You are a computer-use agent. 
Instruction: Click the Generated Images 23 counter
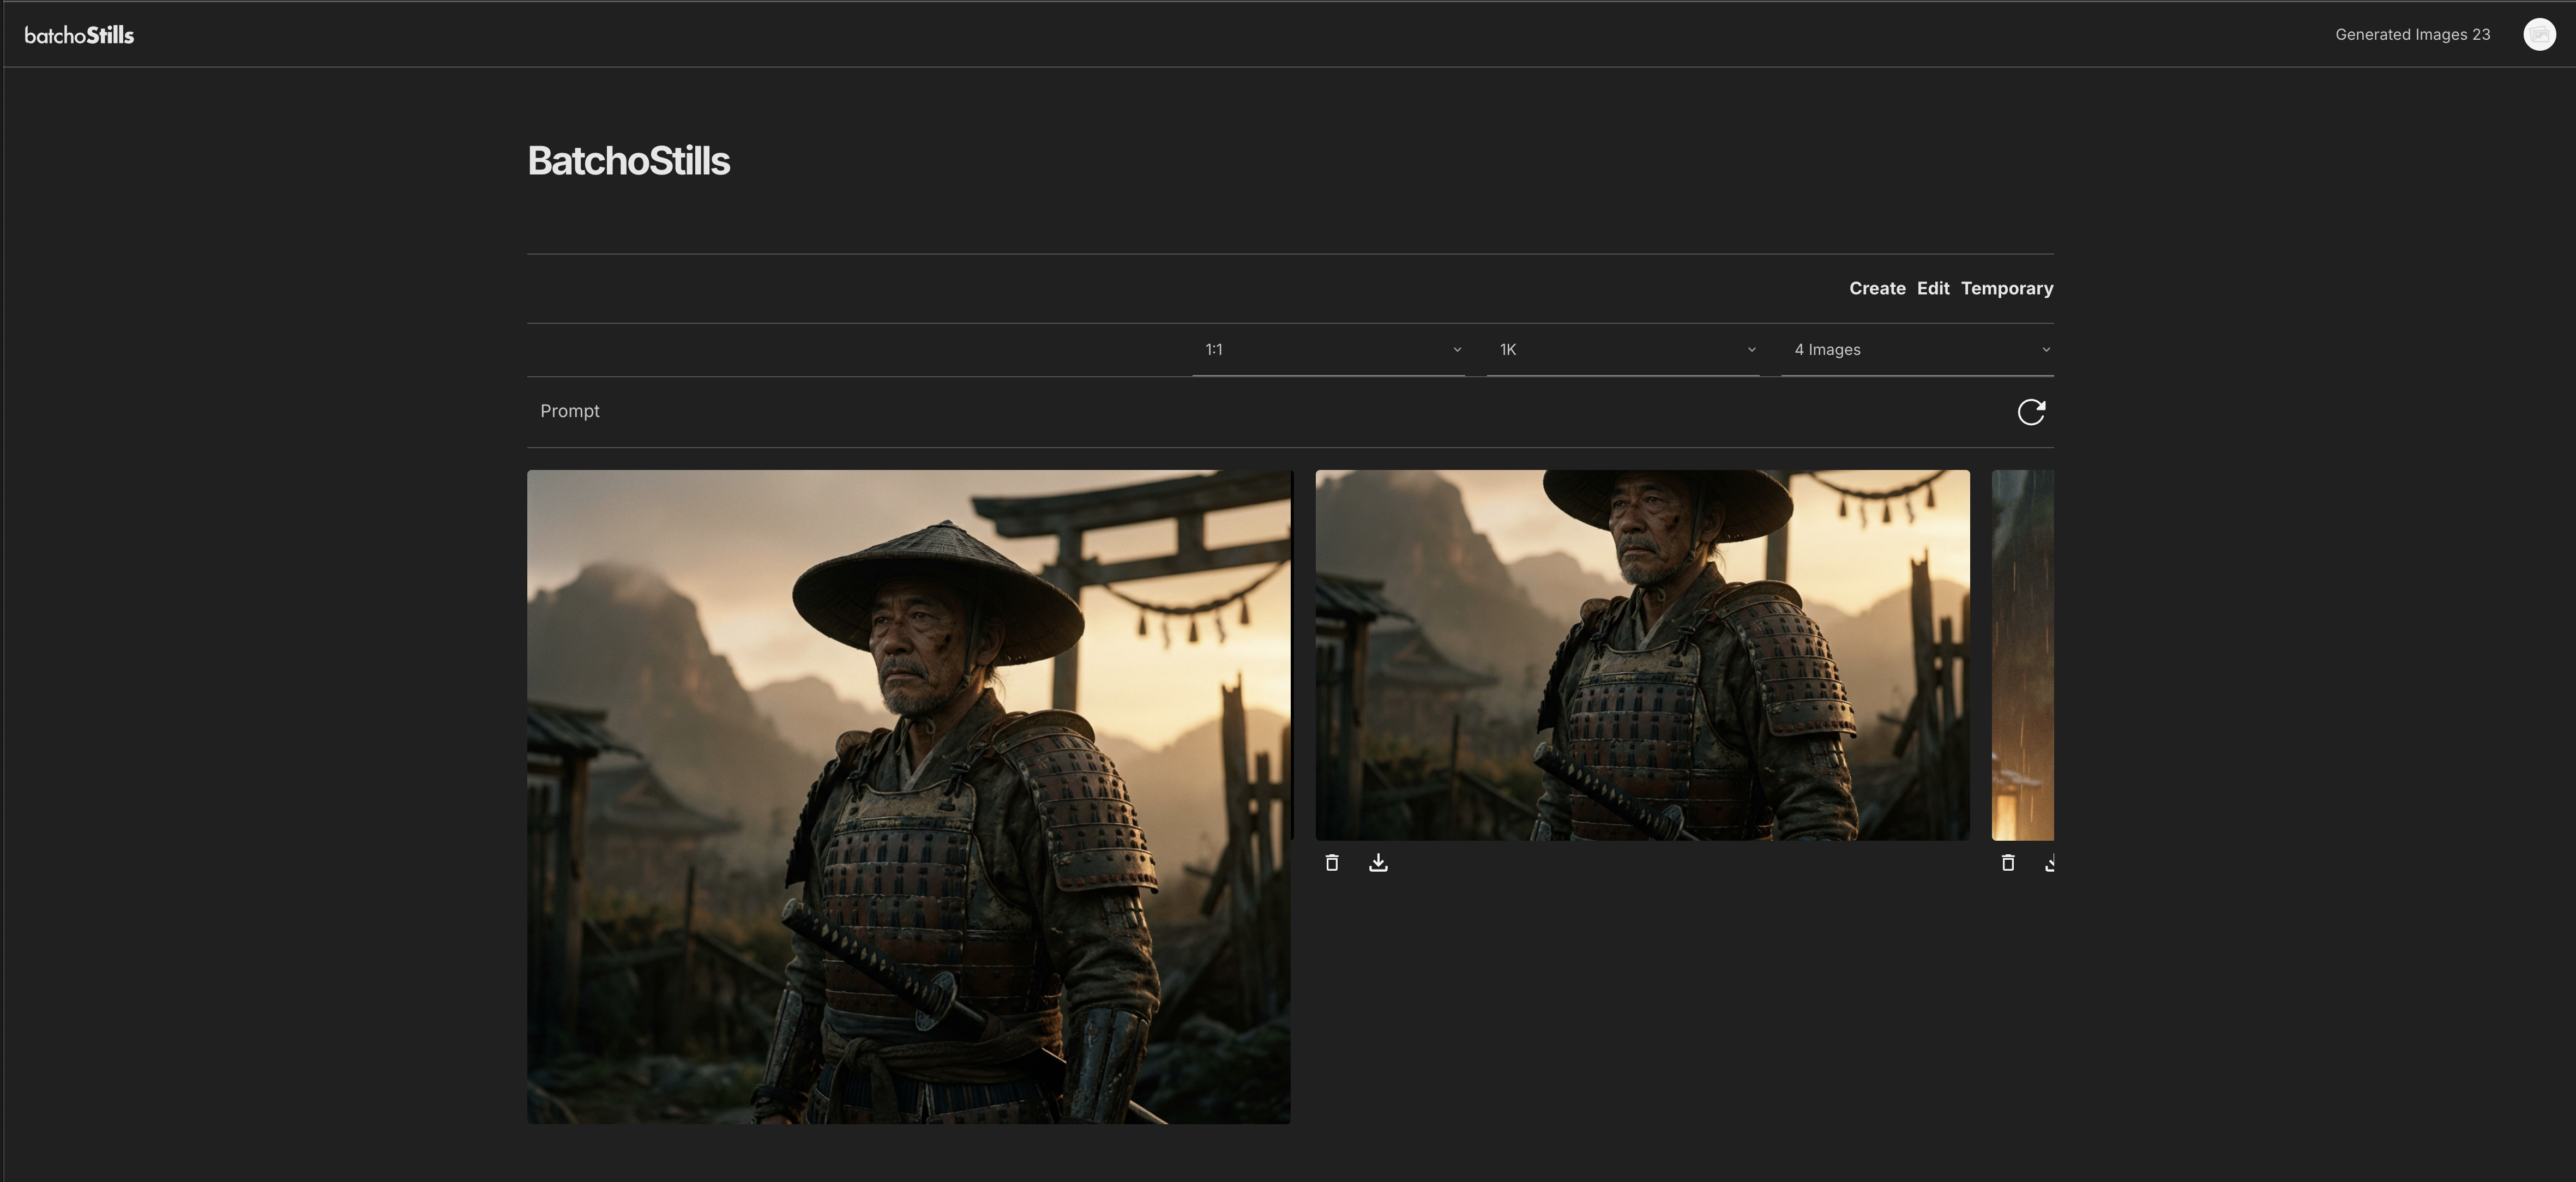tap(2412, 33)
